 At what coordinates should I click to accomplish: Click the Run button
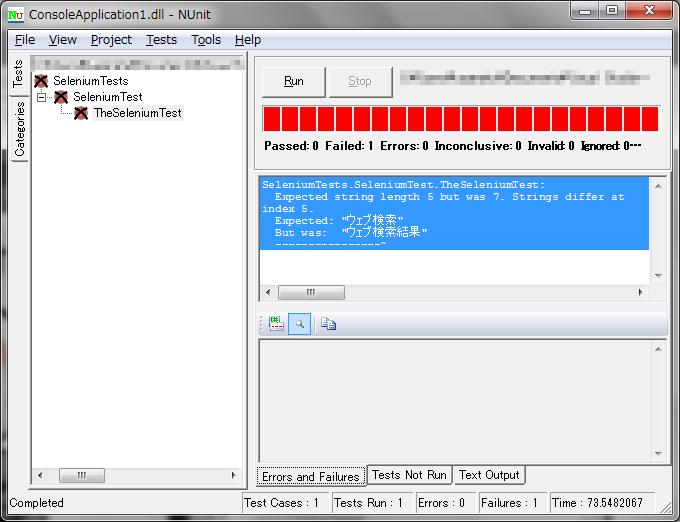point(294,82)
